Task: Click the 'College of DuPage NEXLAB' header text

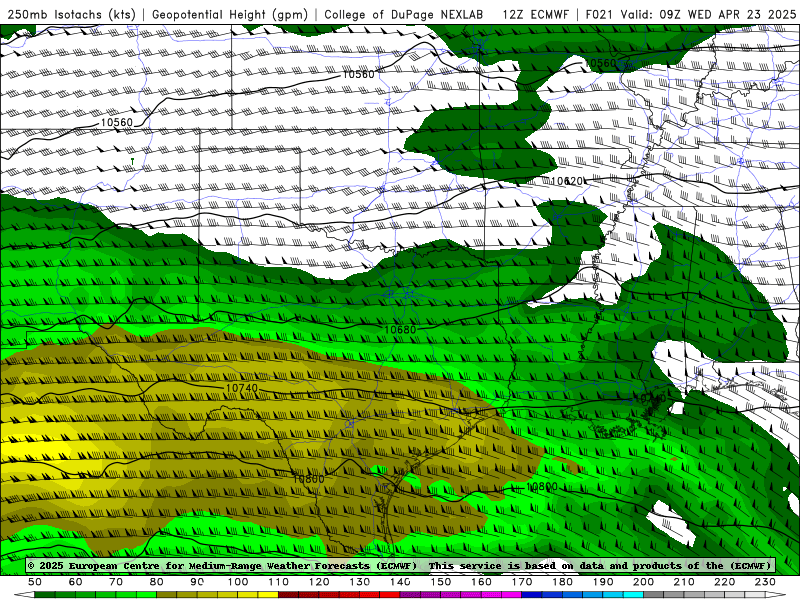Action: coord(404,14)
